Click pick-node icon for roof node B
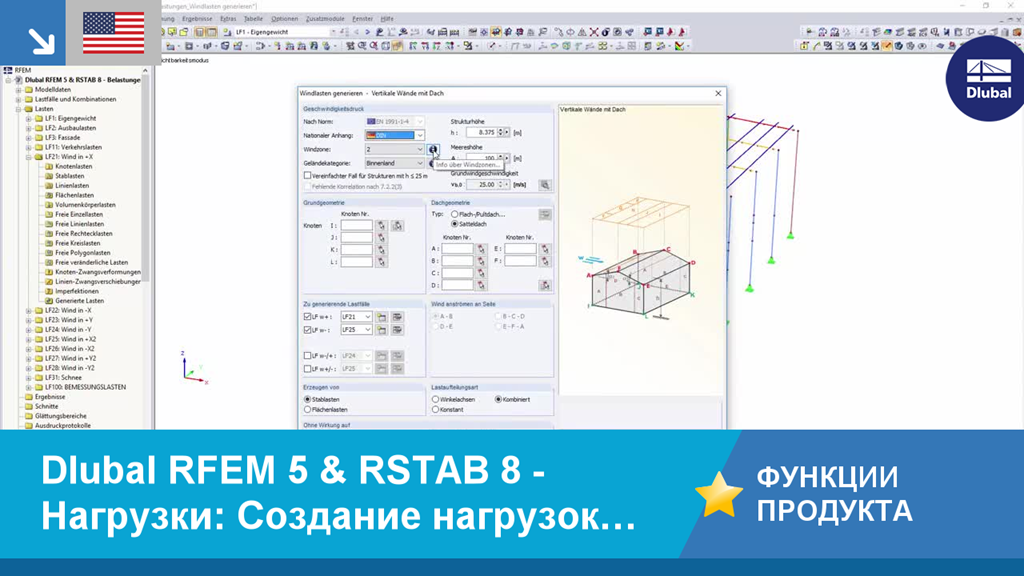 click(x=481, y=261)
